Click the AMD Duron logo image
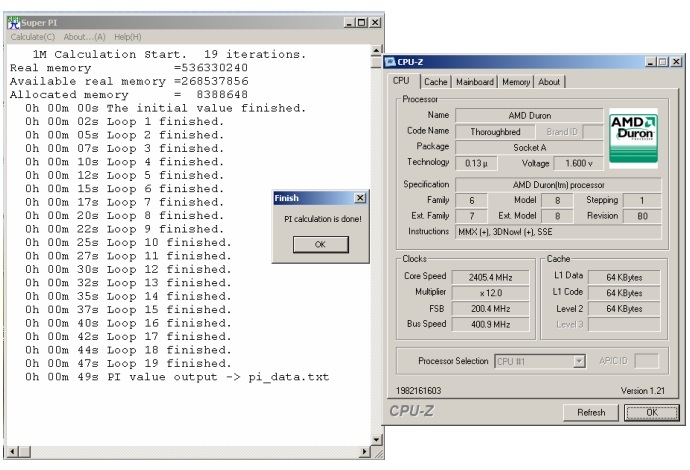 [633, 139]
